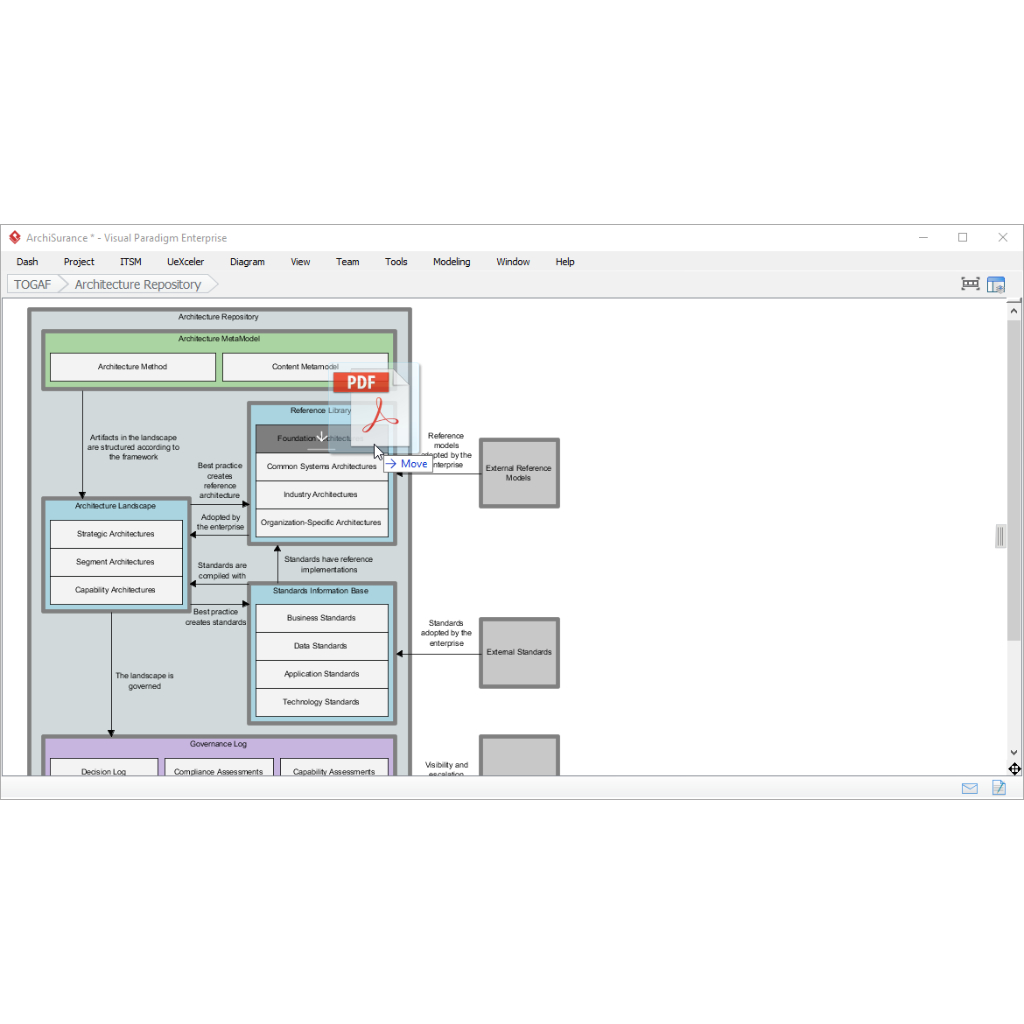Open the Project menu

click(x=79, y=262)
